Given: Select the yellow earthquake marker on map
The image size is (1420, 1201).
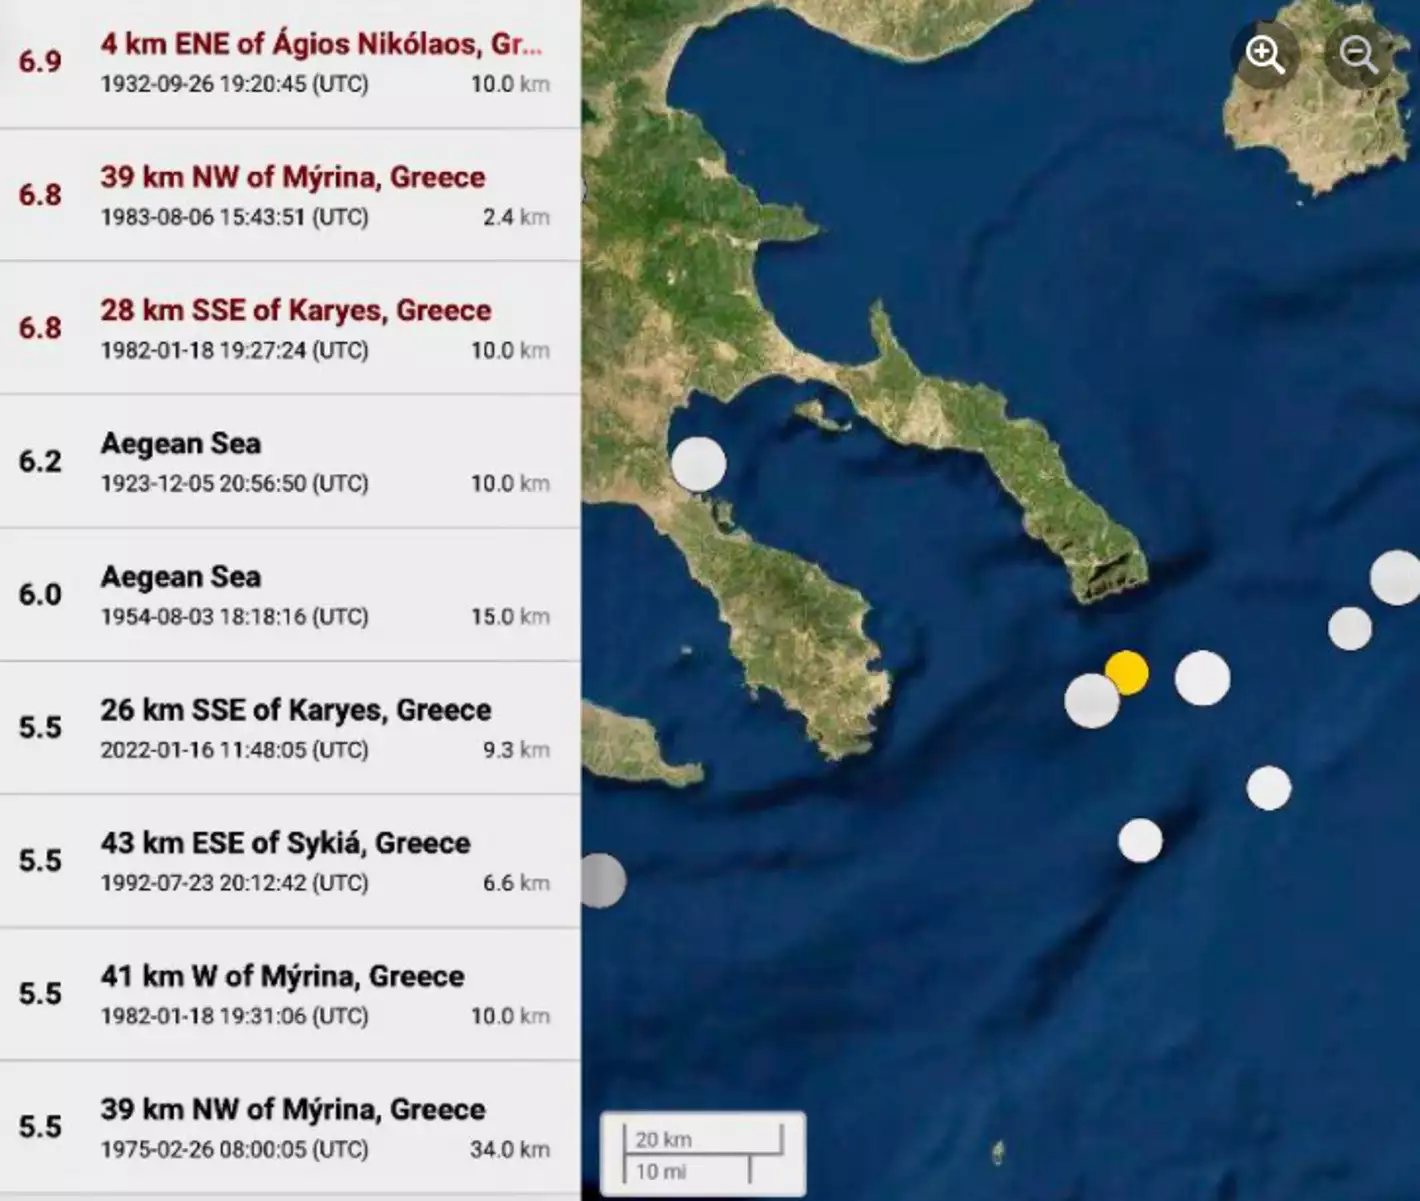Looking at the screenshot, I should [x=1129, y=671].
